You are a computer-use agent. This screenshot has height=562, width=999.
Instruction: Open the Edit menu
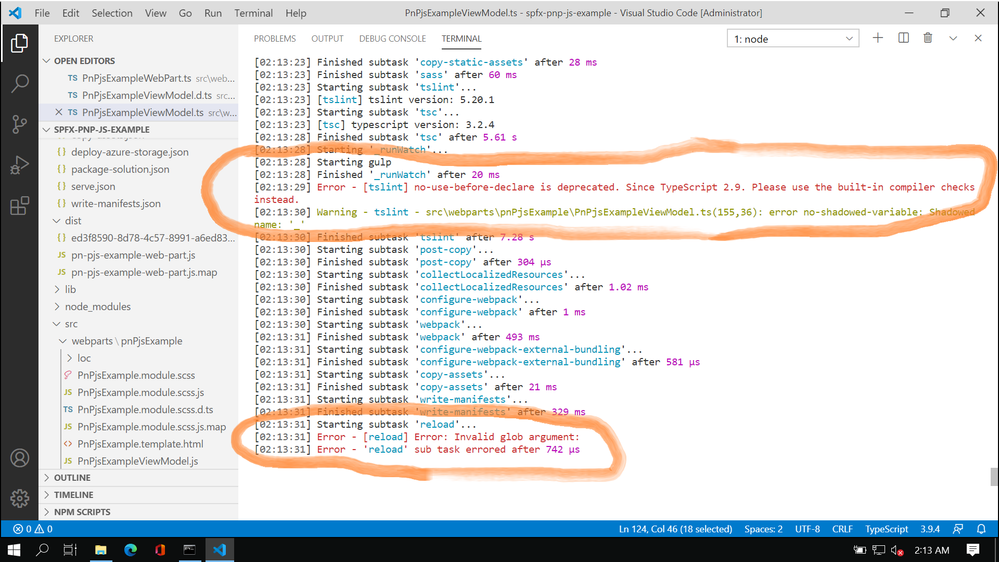(70, 13)
